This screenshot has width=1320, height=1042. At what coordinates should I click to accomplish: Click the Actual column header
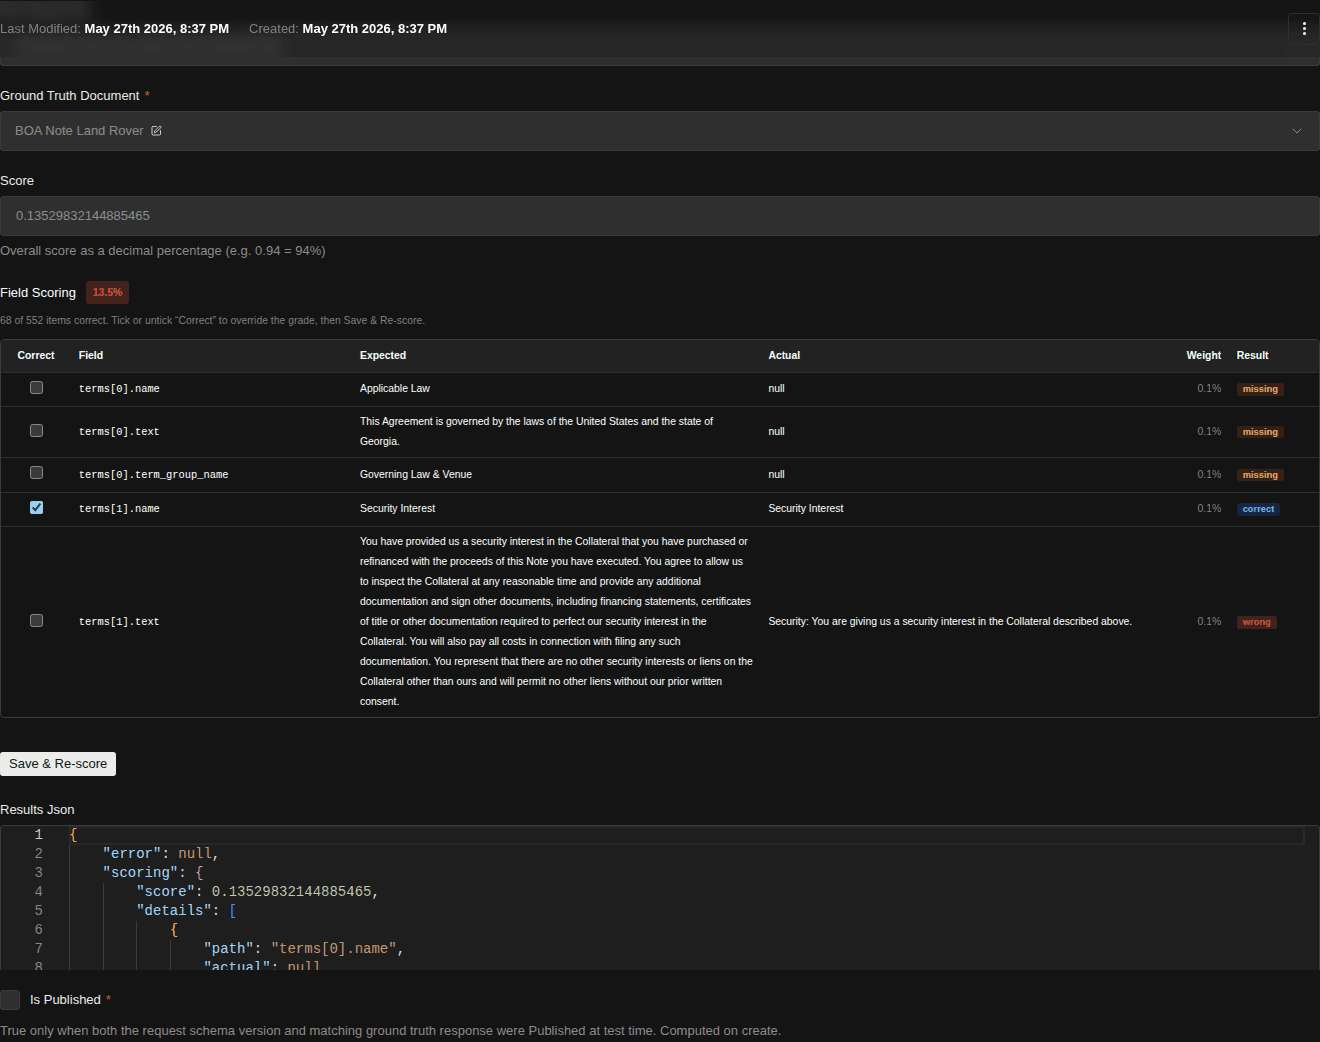coord(784,355)
